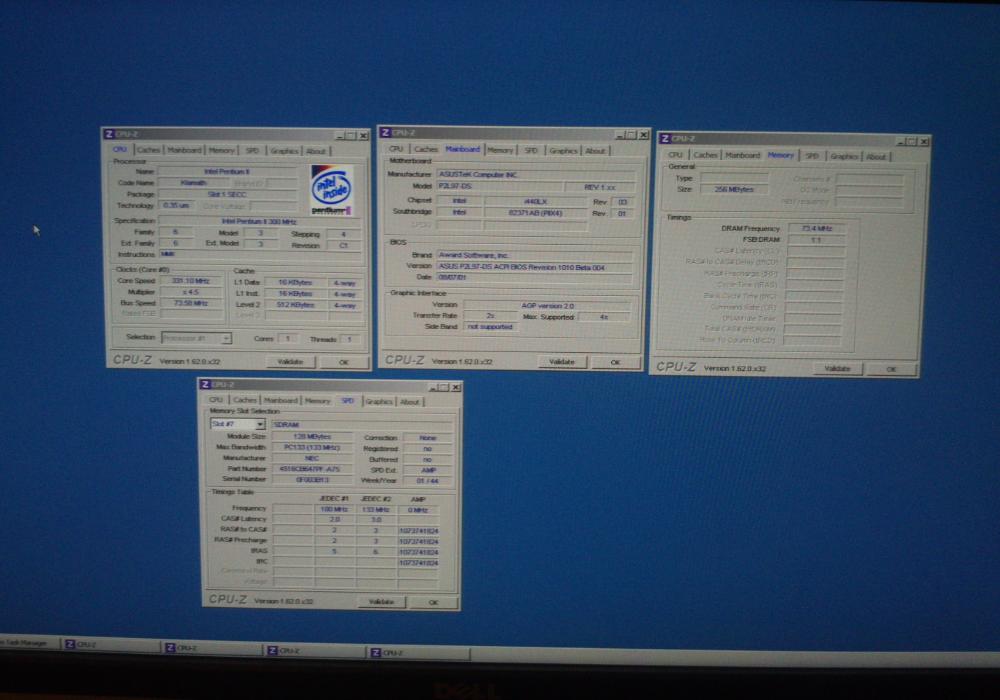Screen dimensions: 1000x700
Task: Open Graphics tab in the Memory window
Action: [x=844, y=156]
